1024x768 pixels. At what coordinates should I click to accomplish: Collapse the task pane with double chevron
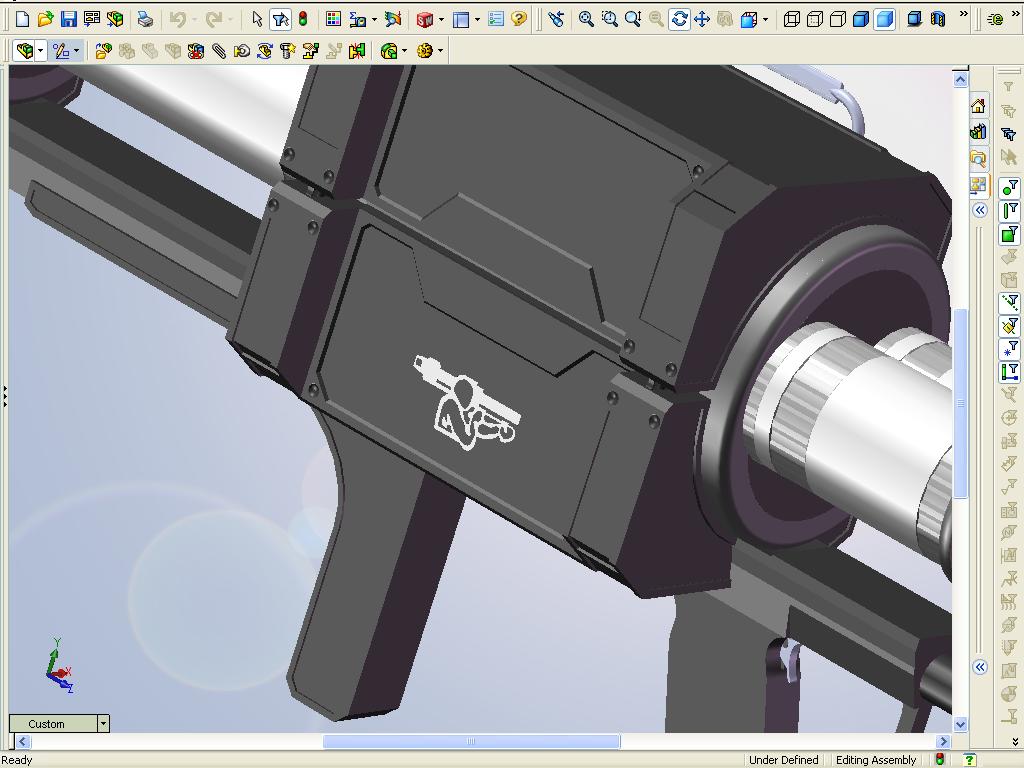[x=980, y=210]
